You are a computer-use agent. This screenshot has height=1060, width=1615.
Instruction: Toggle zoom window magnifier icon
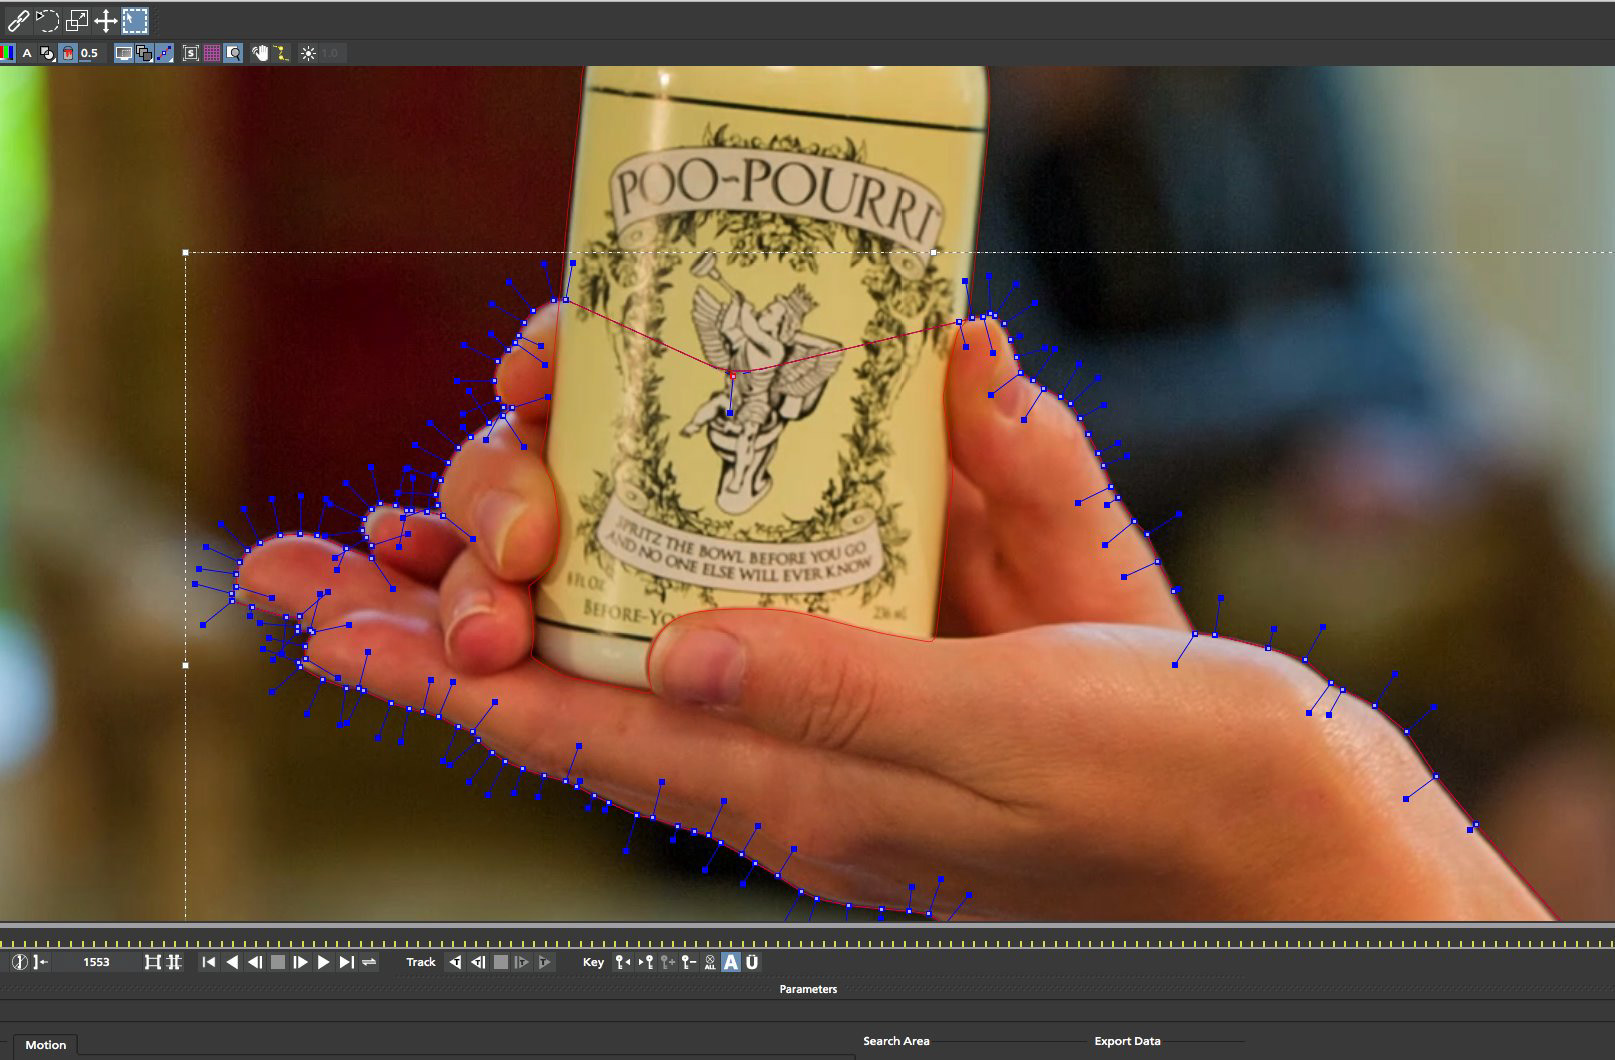pos(233,53)
